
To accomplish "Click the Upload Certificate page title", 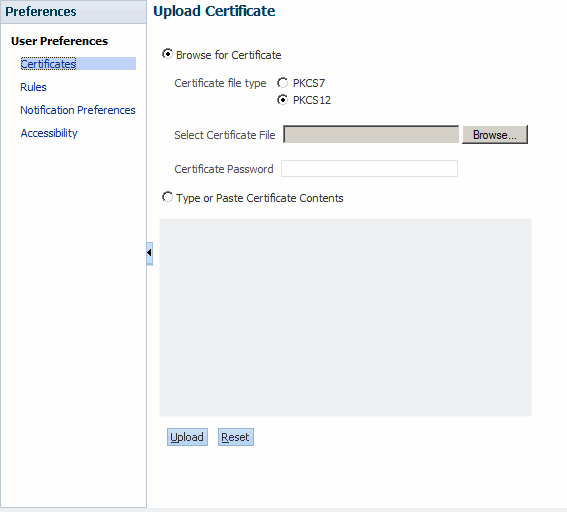I will [x=214, y=11].
